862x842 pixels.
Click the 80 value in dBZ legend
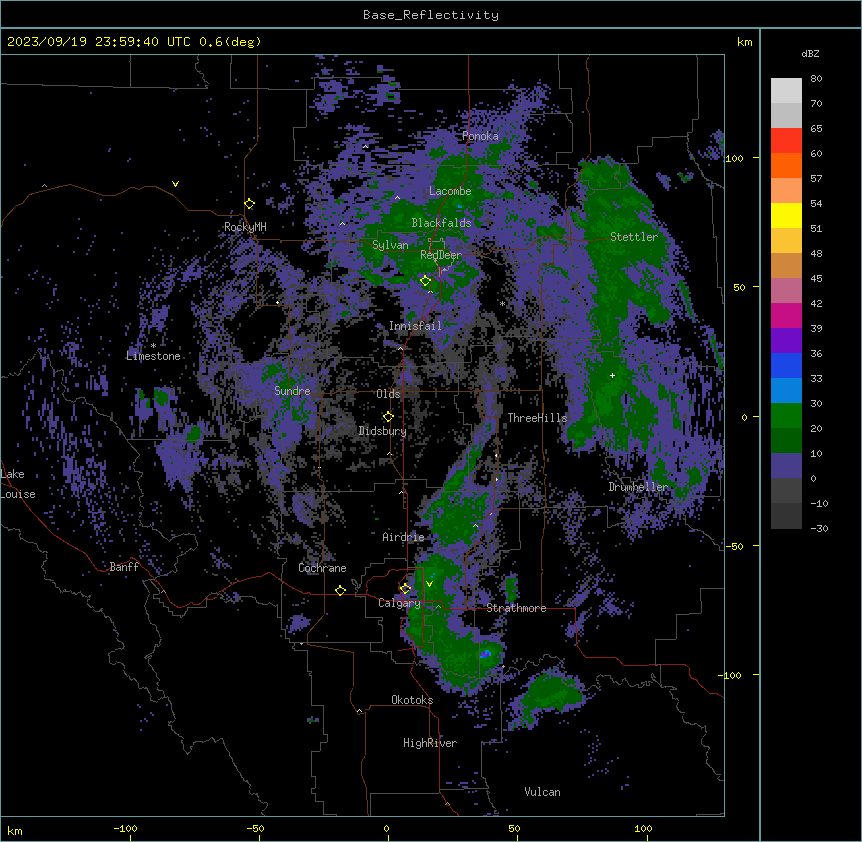[816, 79]
